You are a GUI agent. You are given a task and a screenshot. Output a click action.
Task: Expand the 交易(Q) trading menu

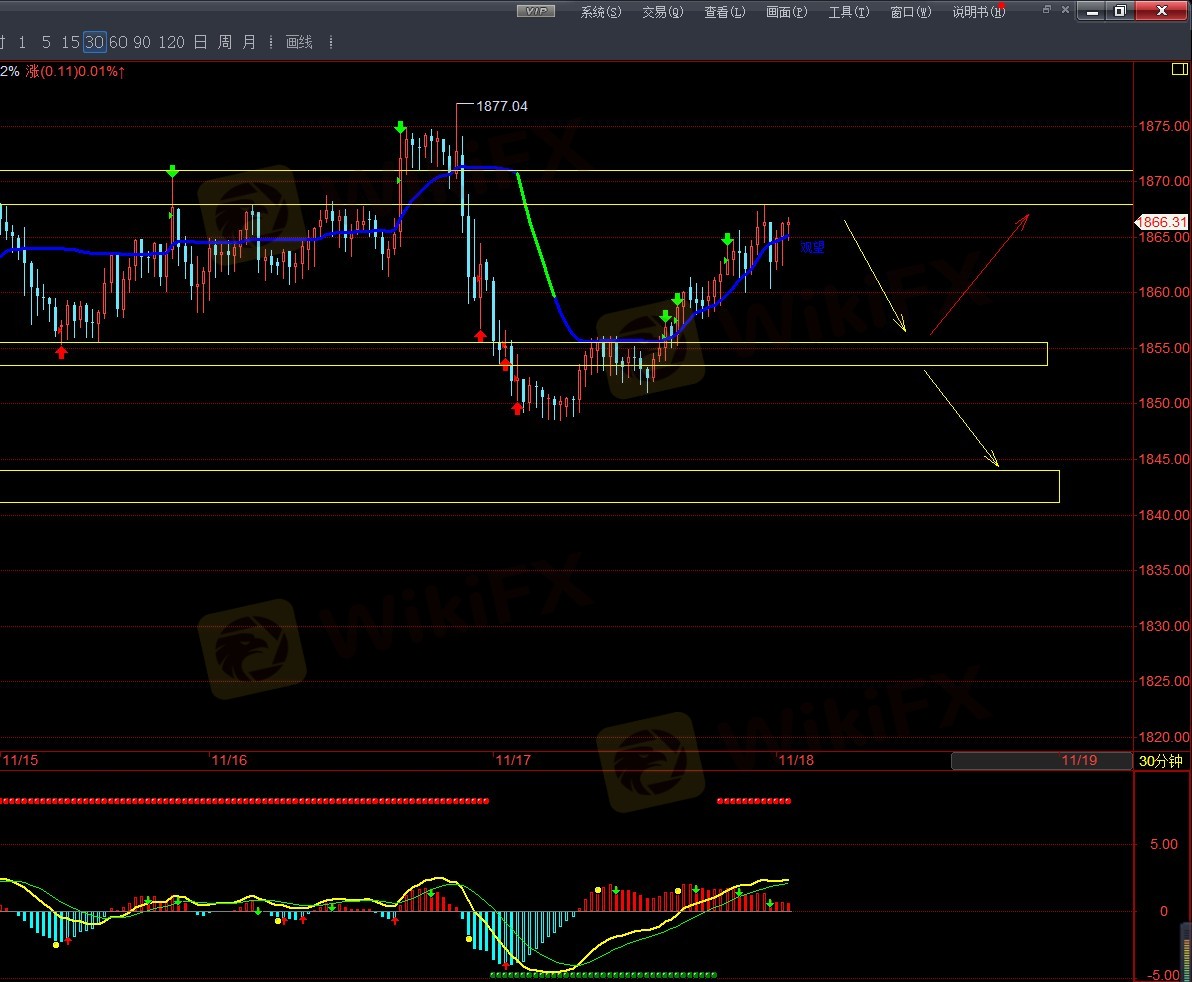tap(662, 12)
